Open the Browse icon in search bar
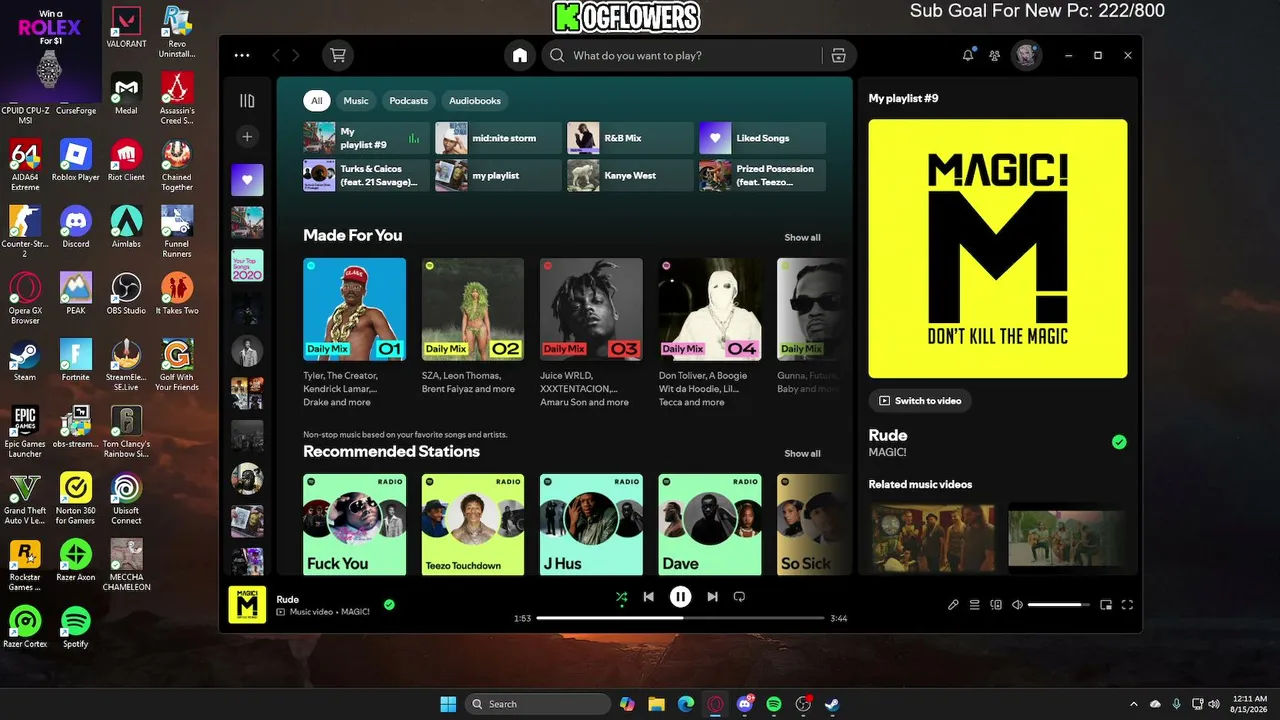Viewport: 1280px width, 720px height. [838, 56]
